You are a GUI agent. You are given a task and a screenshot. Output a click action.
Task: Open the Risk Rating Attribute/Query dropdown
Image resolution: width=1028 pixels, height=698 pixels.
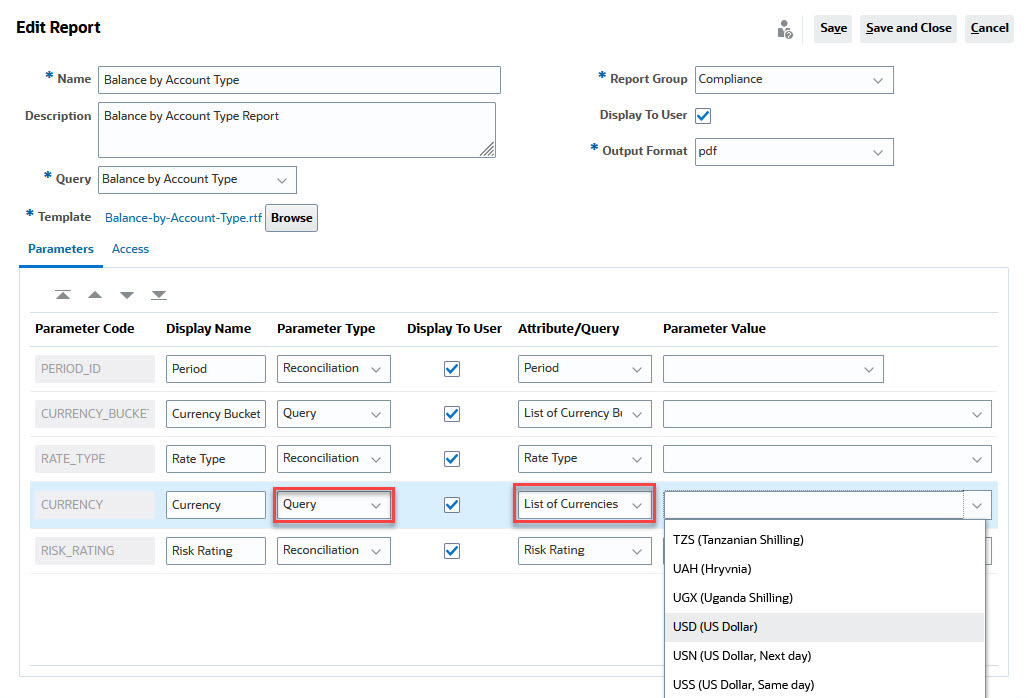[x=585, y=551]
